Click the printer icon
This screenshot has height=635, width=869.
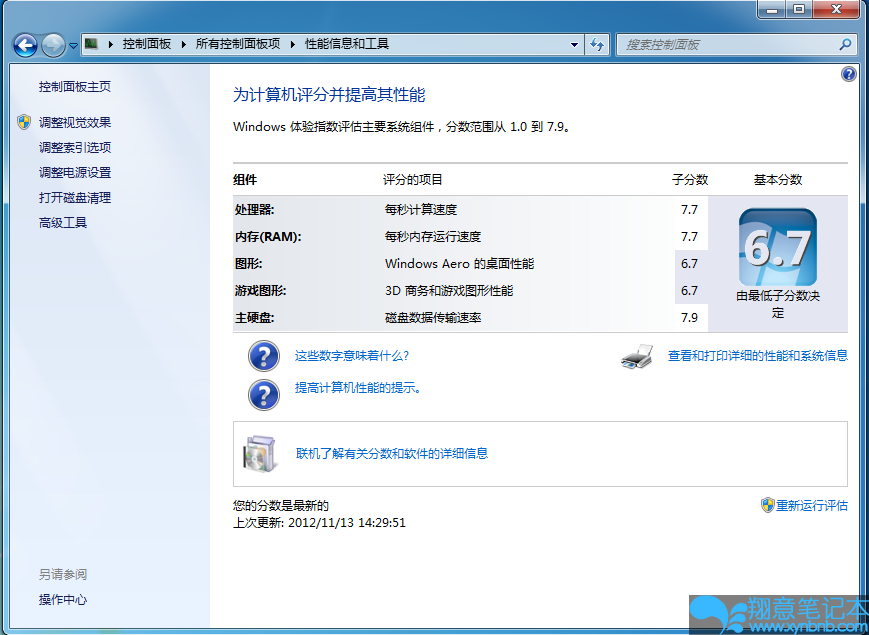(637, 356)
